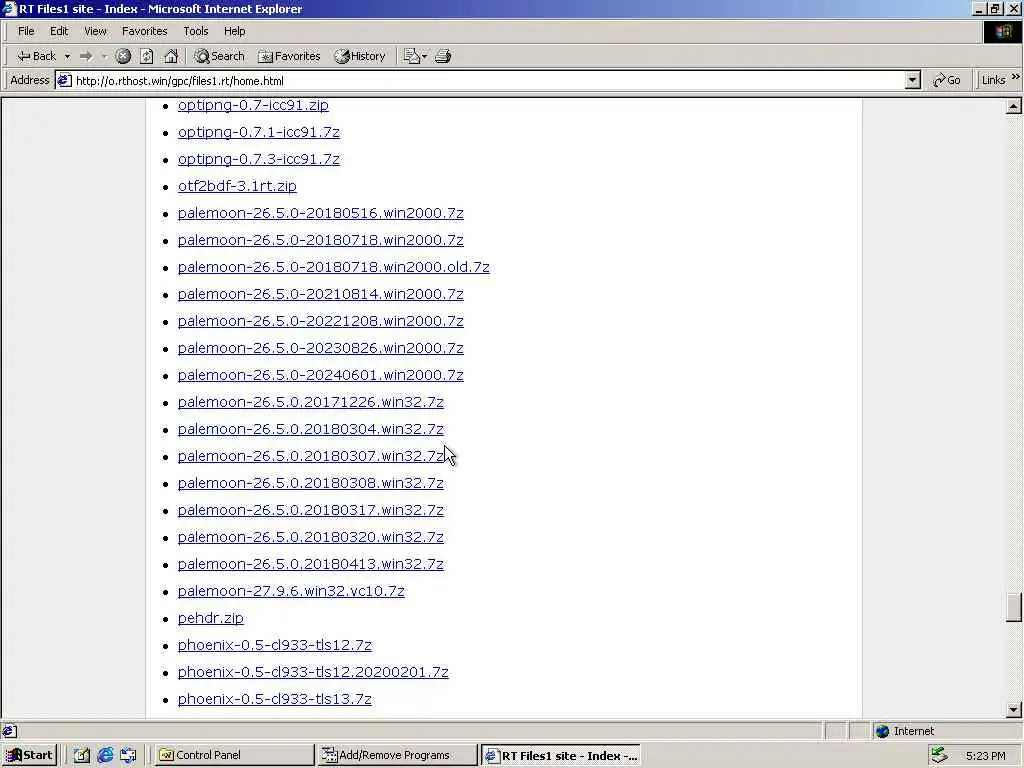Image resolution: width=1024 pixels, height=768 pixels.
Task: Open the View menu
Action: tap(95, 31)
